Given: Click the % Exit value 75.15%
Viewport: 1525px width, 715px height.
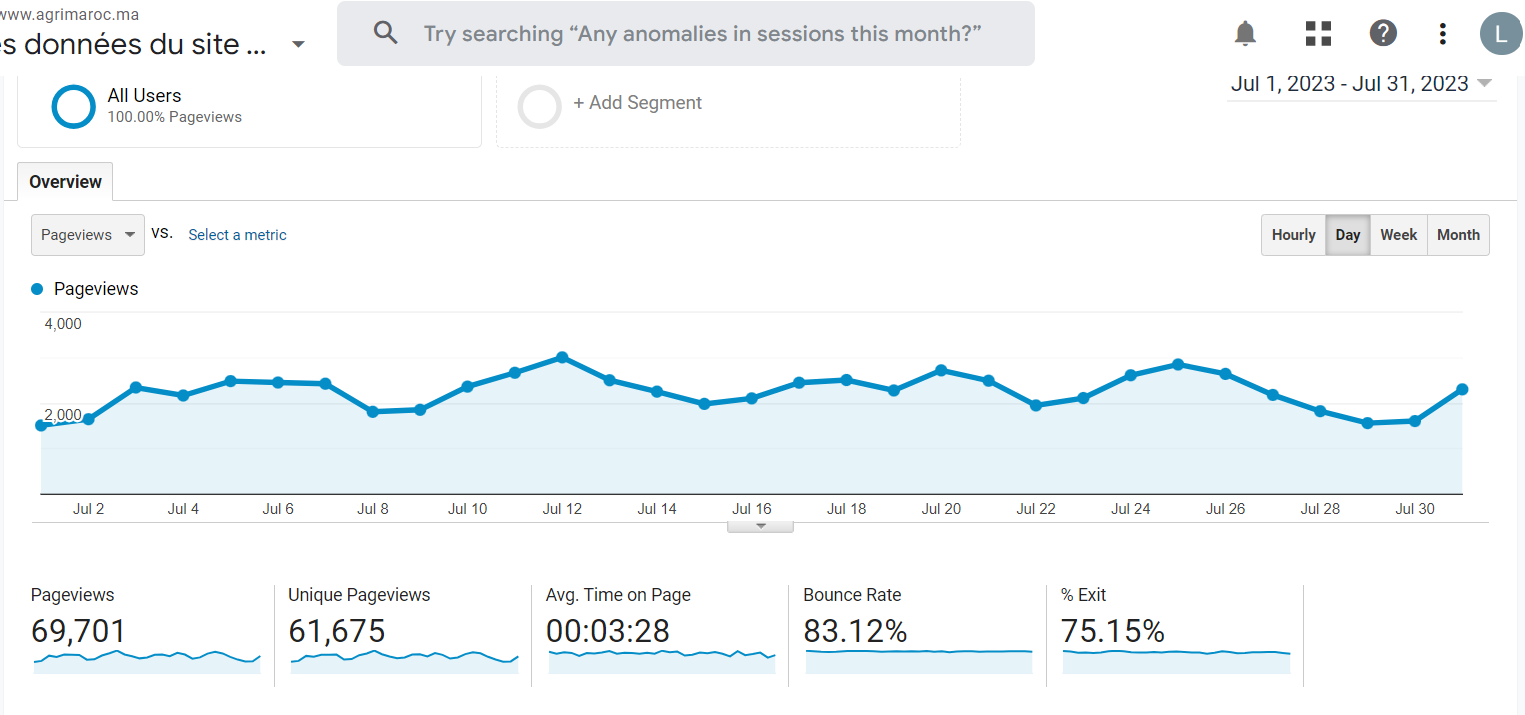Looking at the screenshot, I should click(1113, 632).
